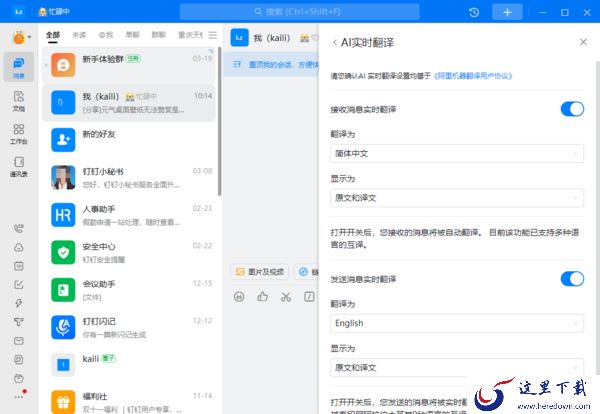Click the scissors screenshot icon in chat toolbar
This screenshot has height=414, width=600.
(x=286, y=297)
